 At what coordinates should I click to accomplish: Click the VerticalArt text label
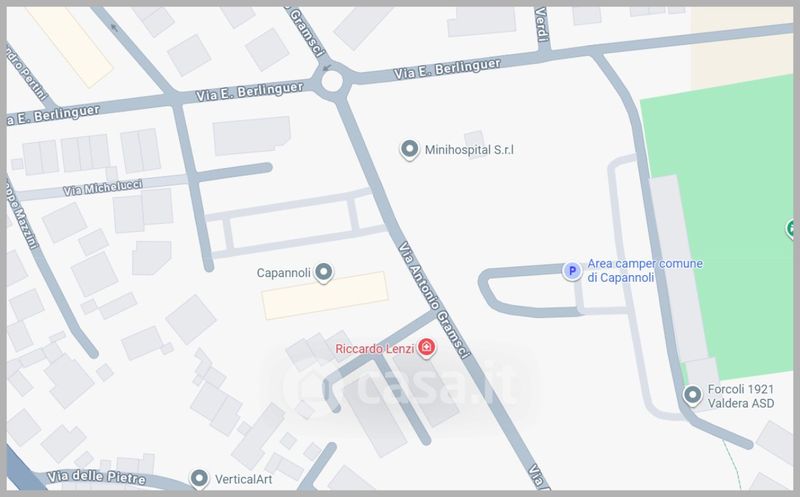(x=243, y=479)
